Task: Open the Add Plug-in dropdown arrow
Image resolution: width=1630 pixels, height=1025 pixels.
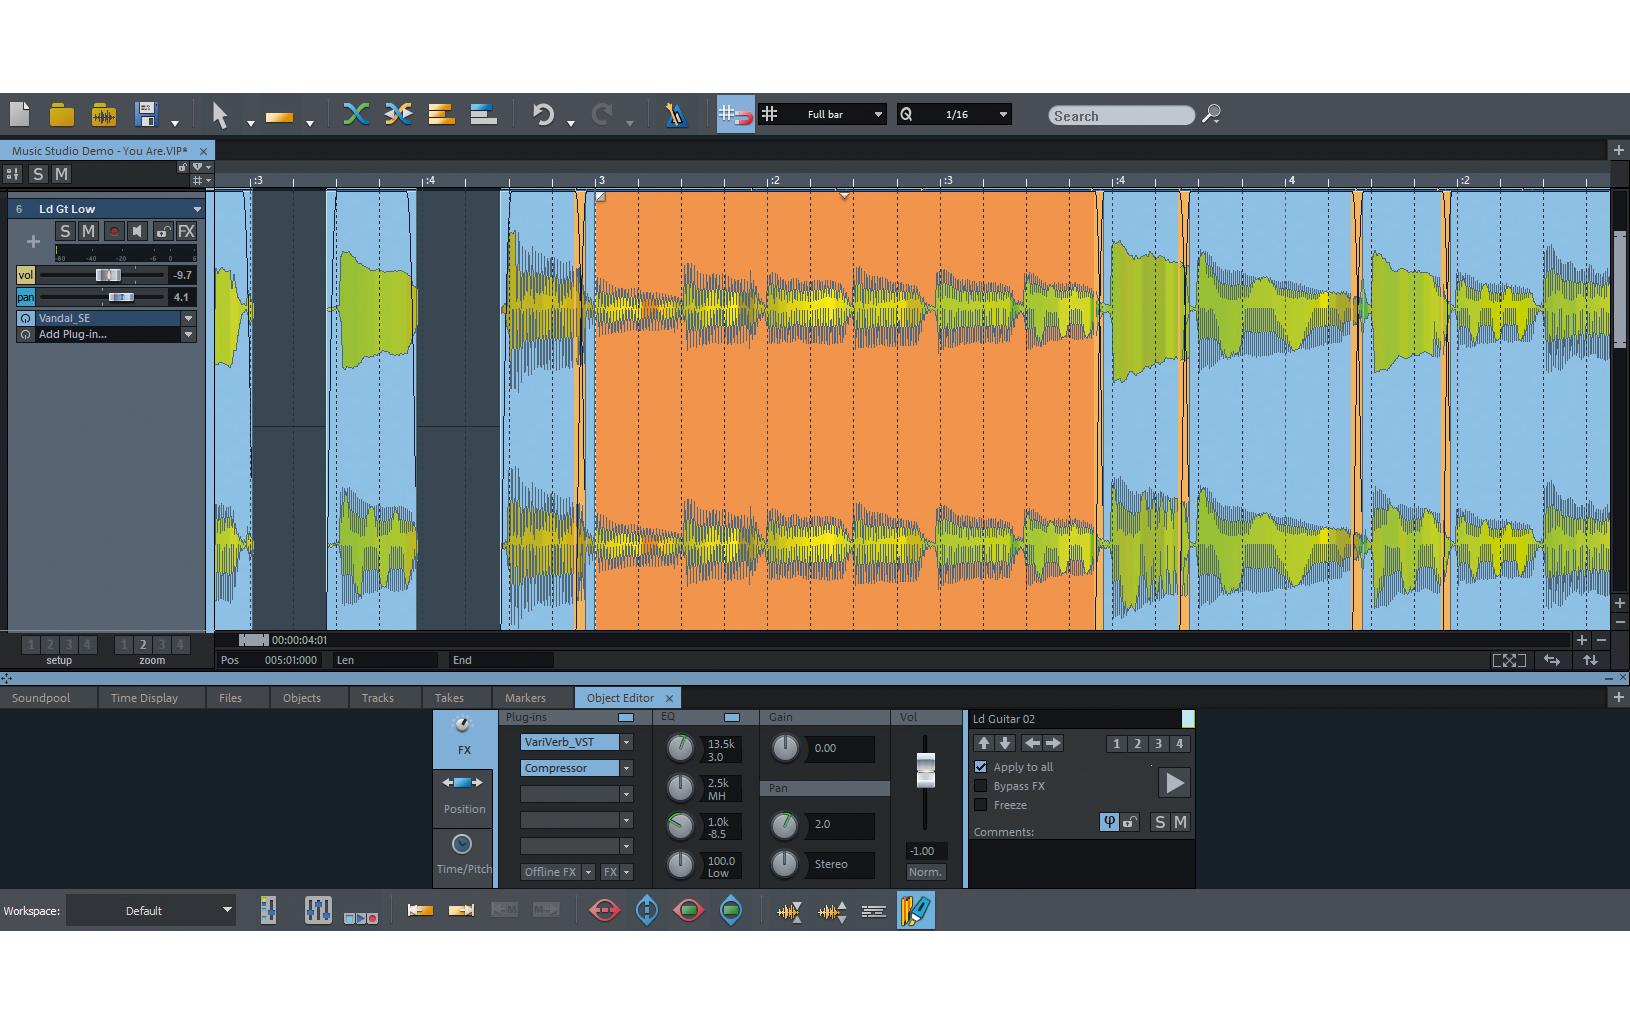Action: pos(188,335)
